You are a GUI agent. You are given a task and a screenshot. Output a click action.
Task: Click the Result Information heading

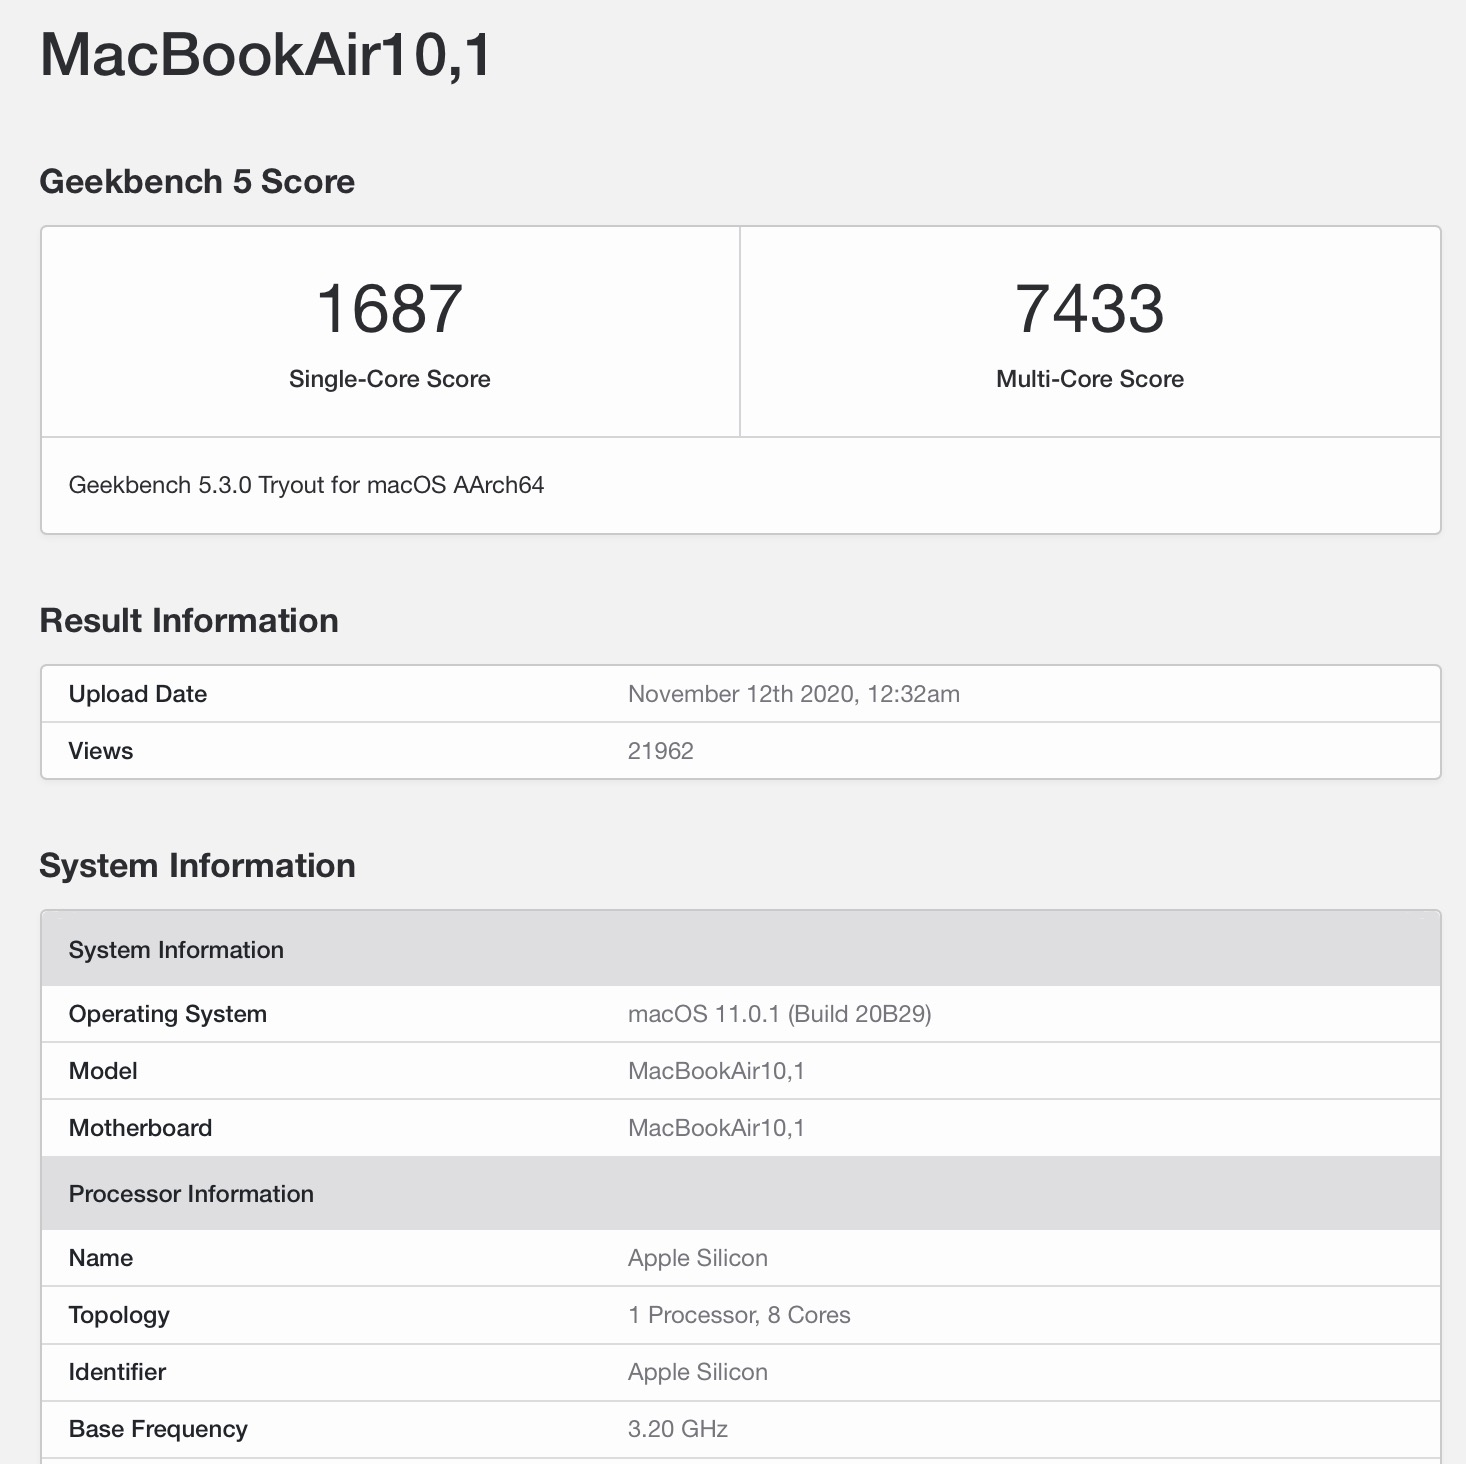(x=189, y=621)
